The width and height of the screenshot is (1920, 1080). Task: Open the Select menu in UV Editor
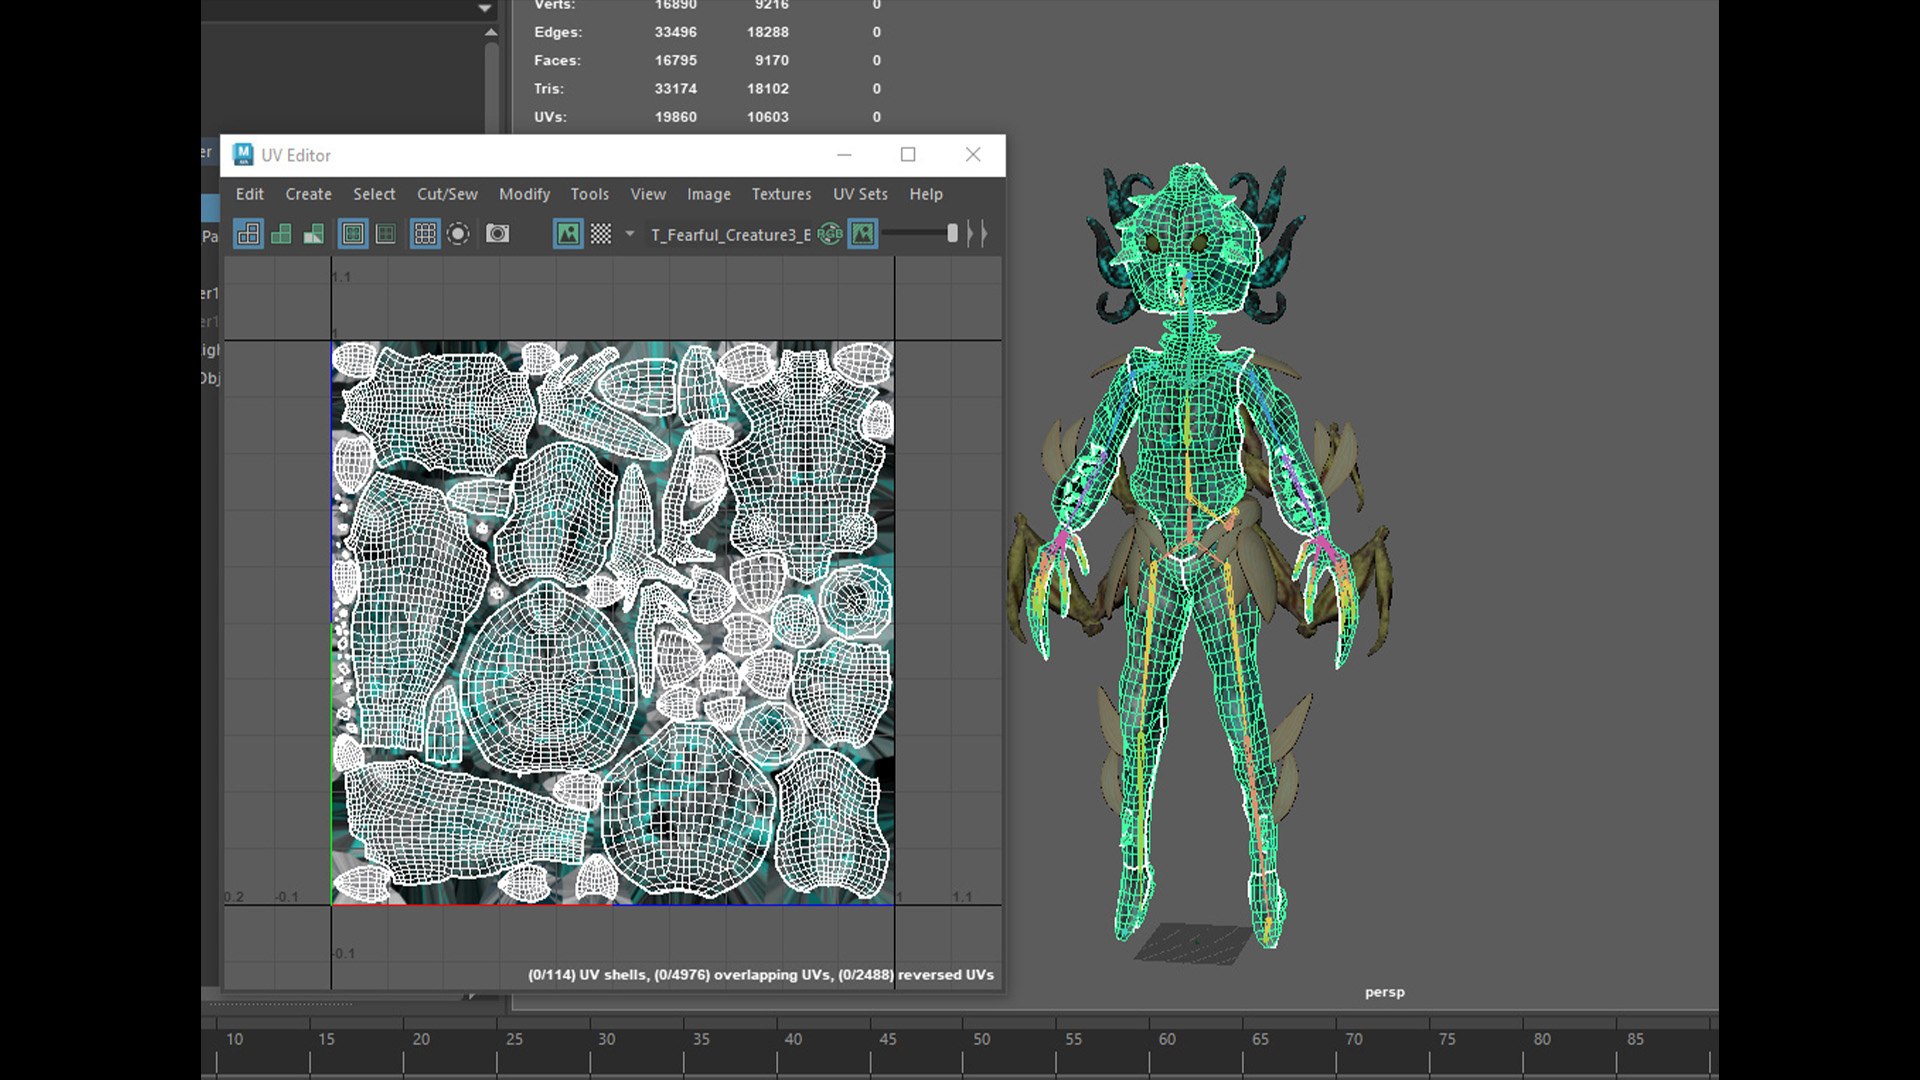tap(374, 194)
